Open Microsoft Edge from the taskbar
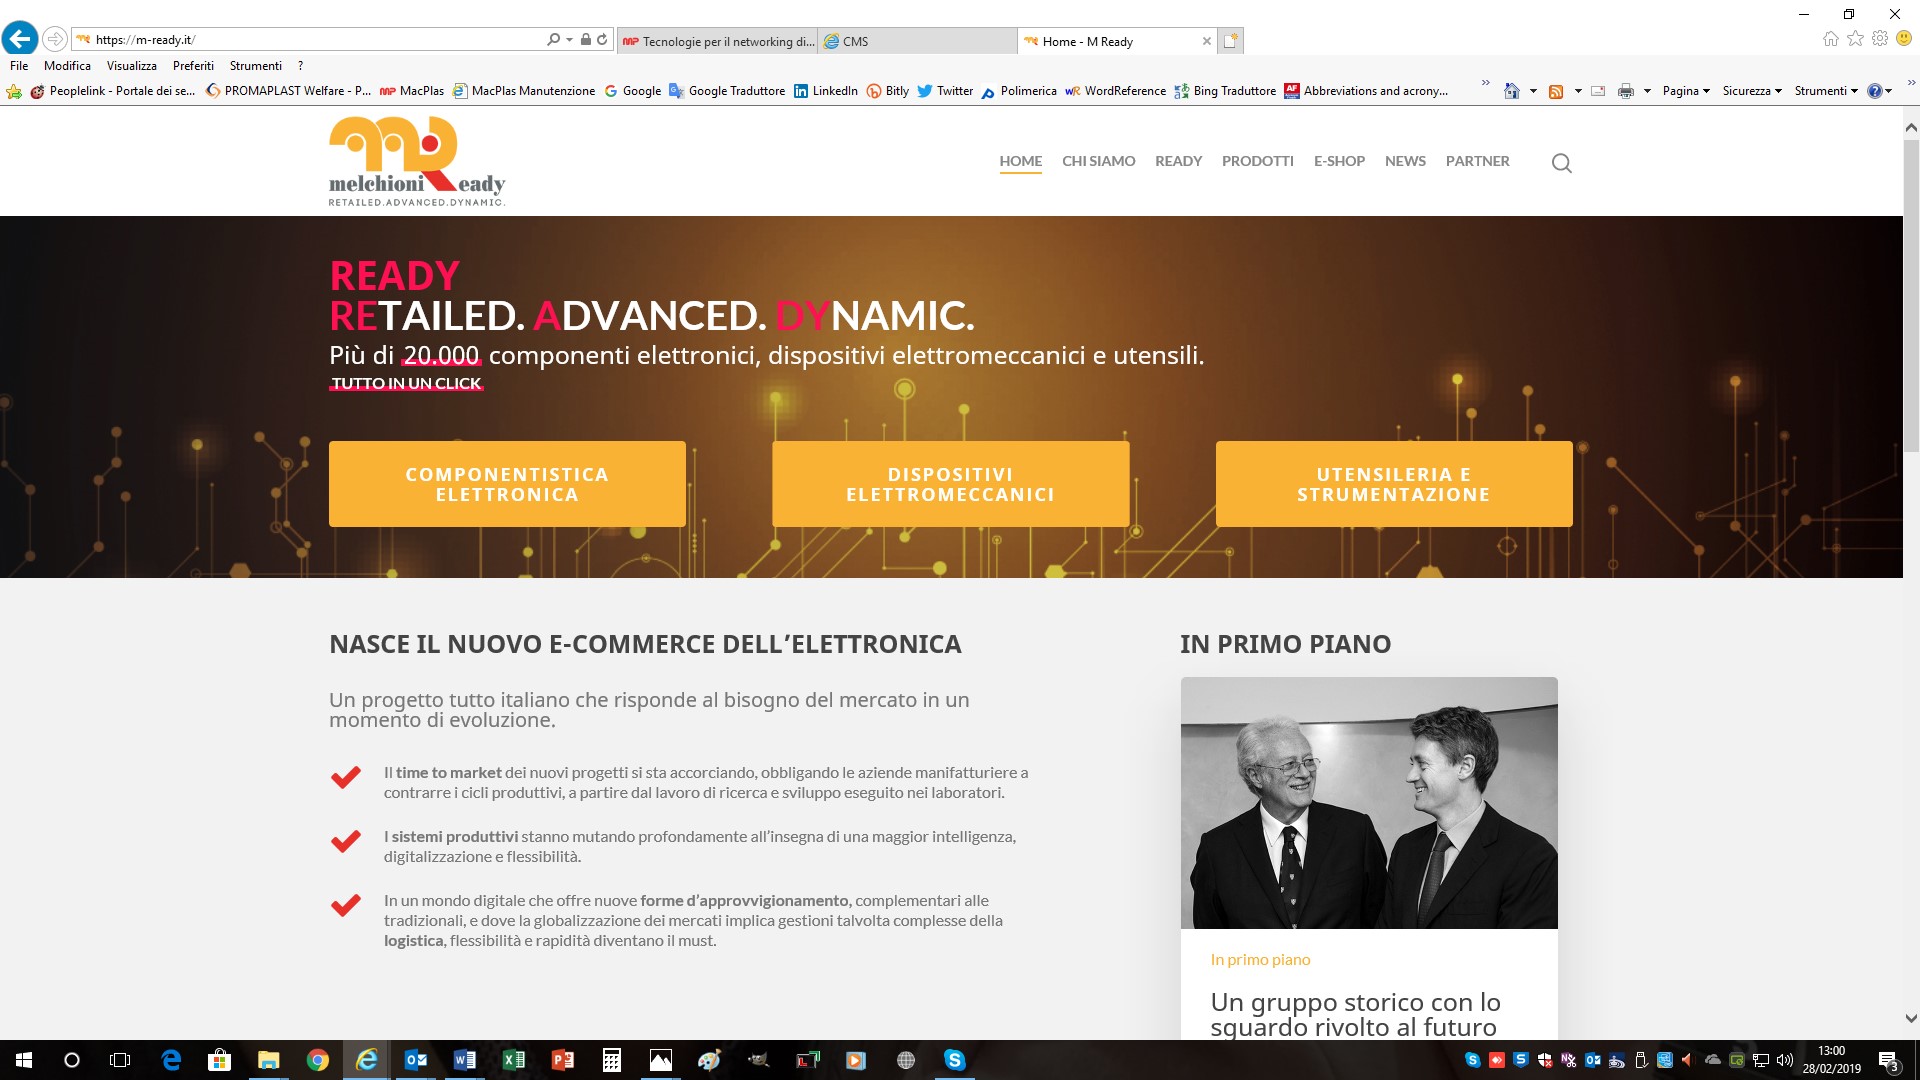1920x1080 pixels. click(x=171, y=1060)
